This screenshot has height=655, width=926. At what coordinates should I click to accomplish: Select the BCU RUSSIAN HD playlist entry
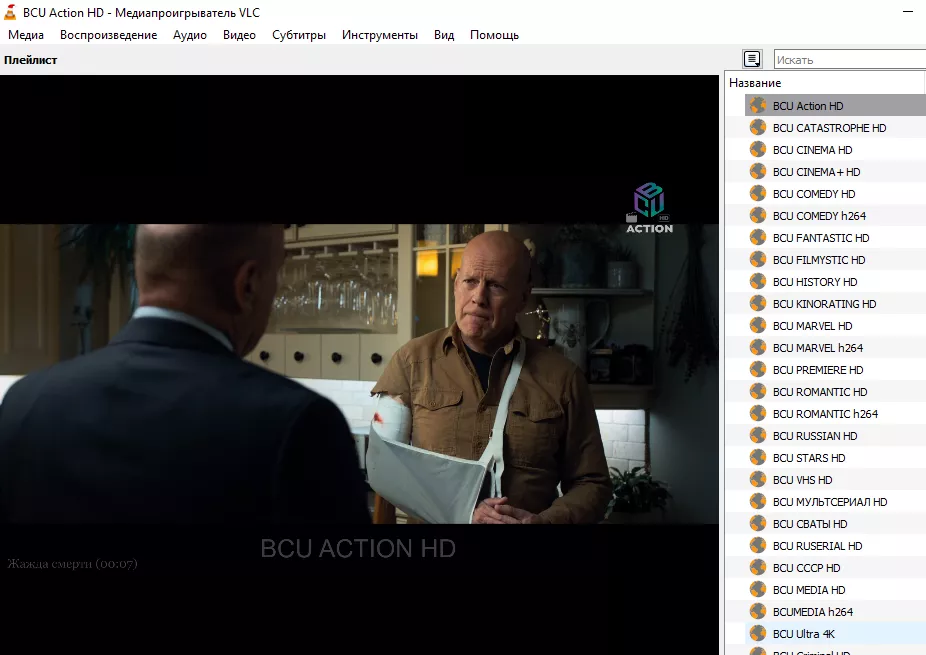pos(835,436)
